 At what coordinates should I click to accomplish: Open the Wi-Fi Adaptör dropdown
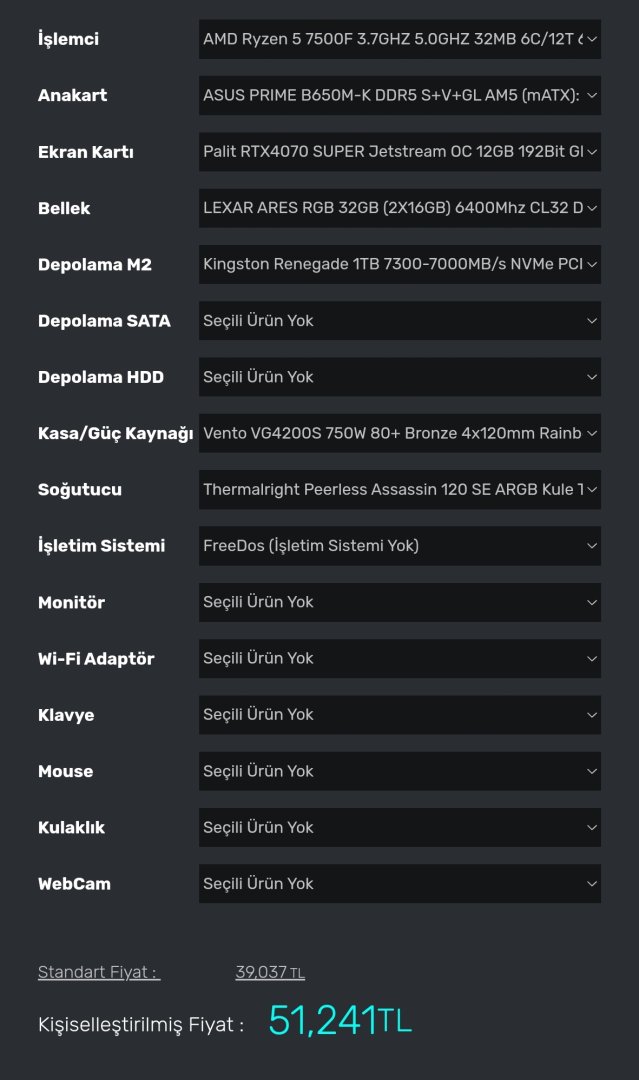(x=400, y=658)
